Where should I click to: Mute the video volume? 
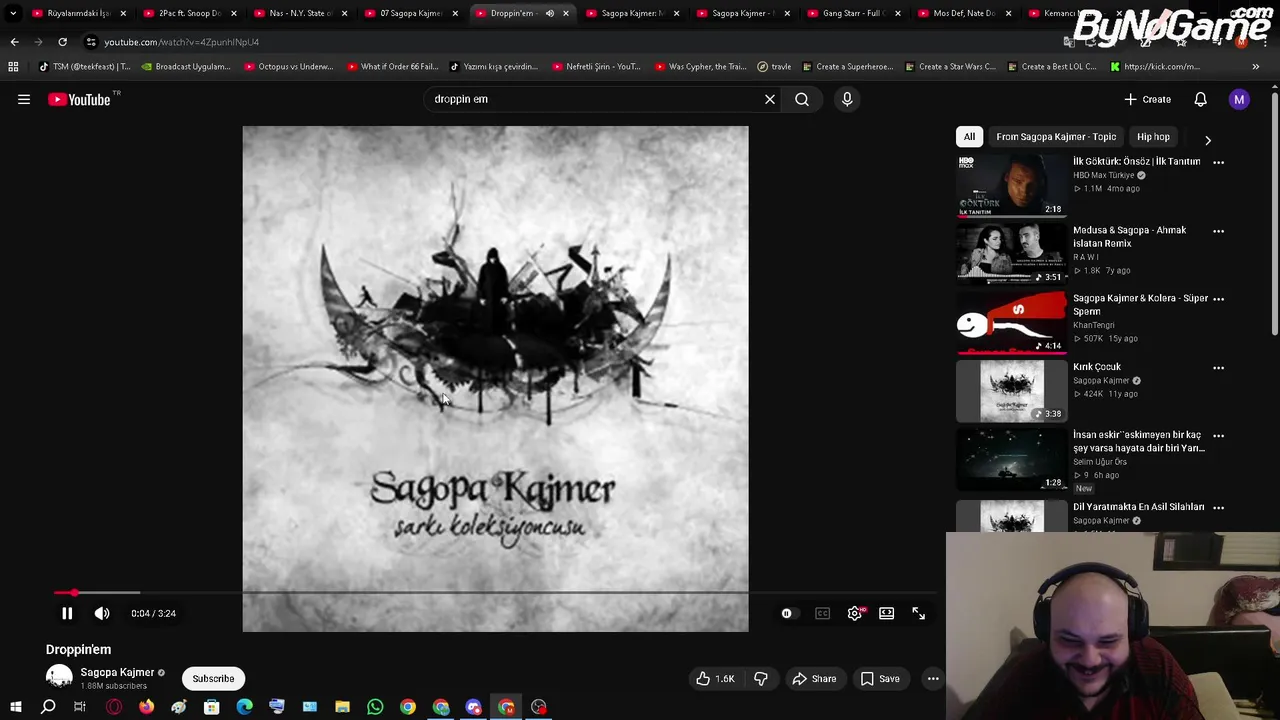coord(102,613)
